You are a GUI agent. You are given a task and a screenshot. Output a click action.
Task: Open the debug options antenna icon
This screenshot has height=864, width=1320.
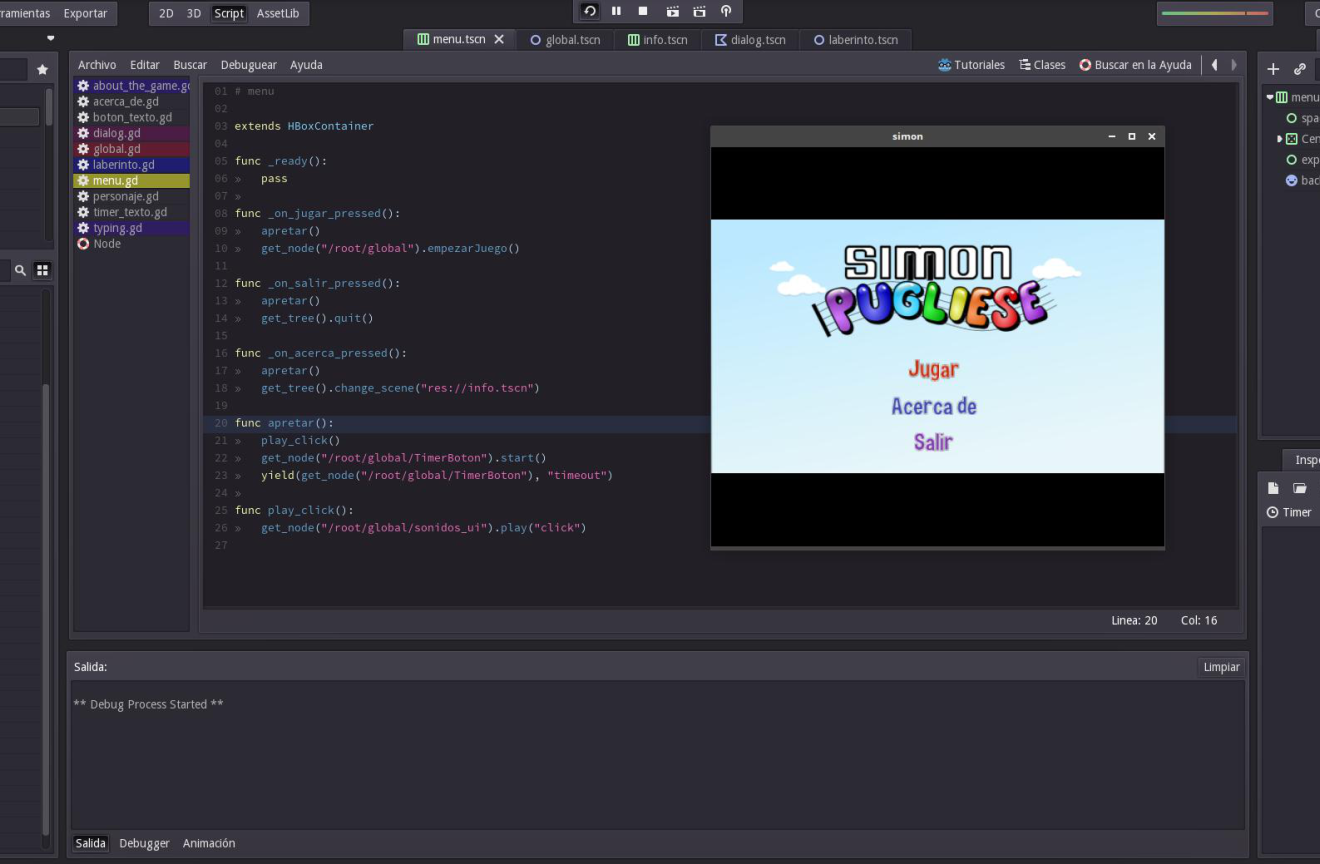click(726, 11)
